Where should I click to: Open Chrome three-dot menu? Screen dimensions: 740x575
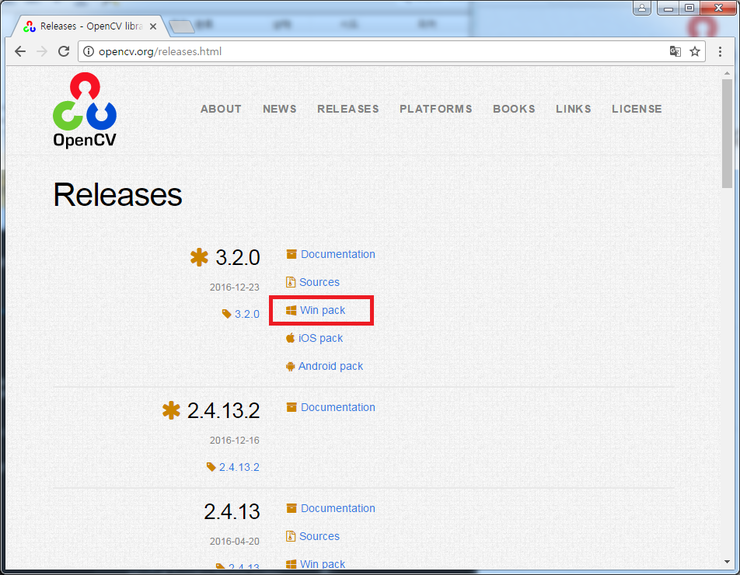click(x=720, y=51)
